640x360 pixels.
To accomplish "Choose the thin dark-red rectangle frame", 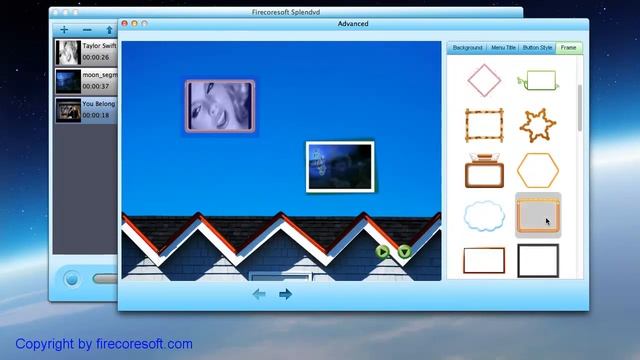I will (x=484, y=260).
